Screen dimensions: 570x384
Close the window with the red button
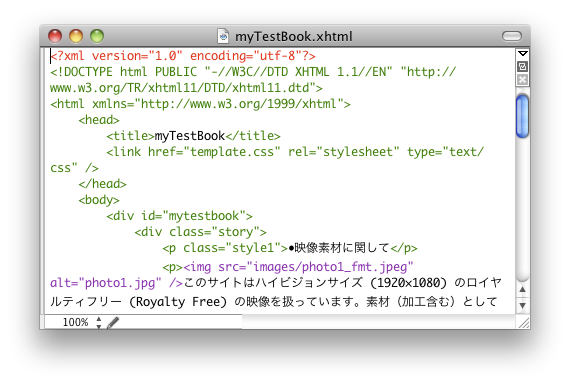tap(55, 36)
